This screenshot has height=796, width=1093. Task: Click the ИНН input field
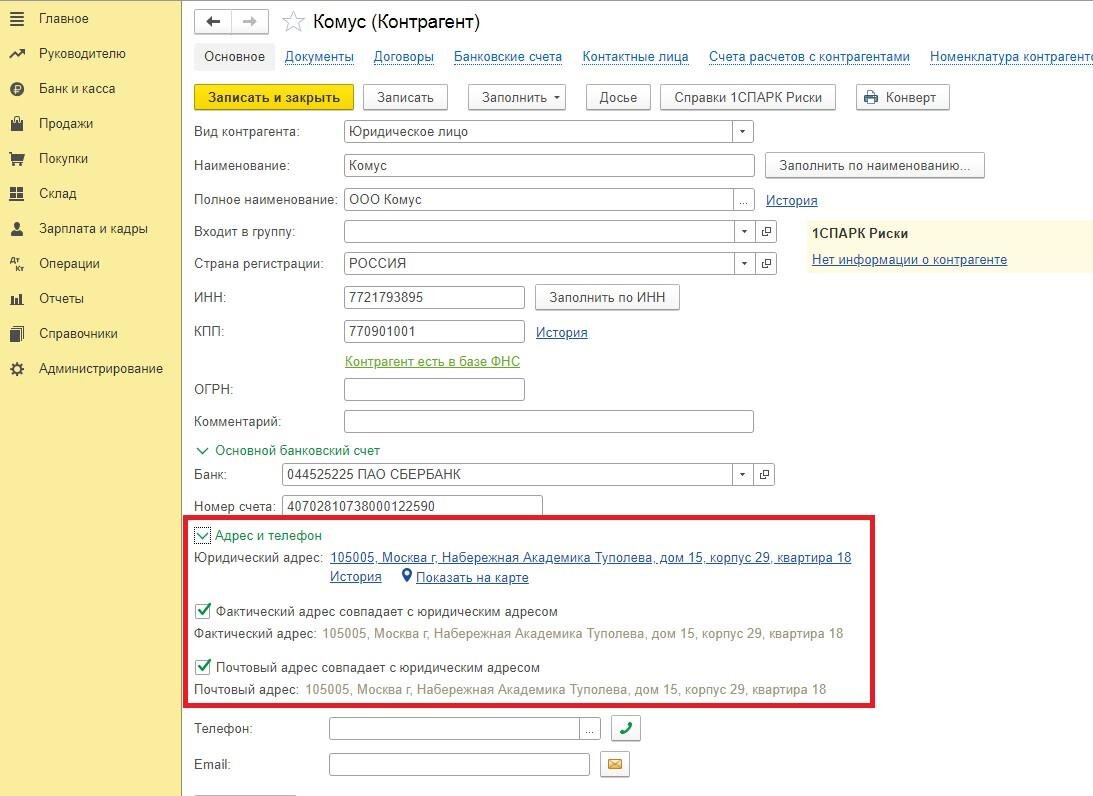click(434, 298)
